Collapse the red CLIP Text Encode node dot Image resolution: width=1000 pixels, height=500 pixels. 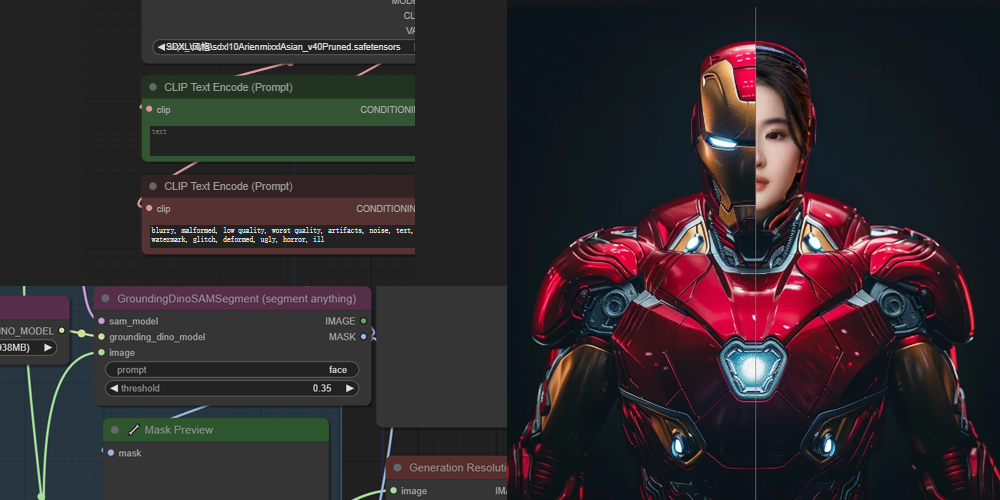pyautogui.click(x=152, y=186)
